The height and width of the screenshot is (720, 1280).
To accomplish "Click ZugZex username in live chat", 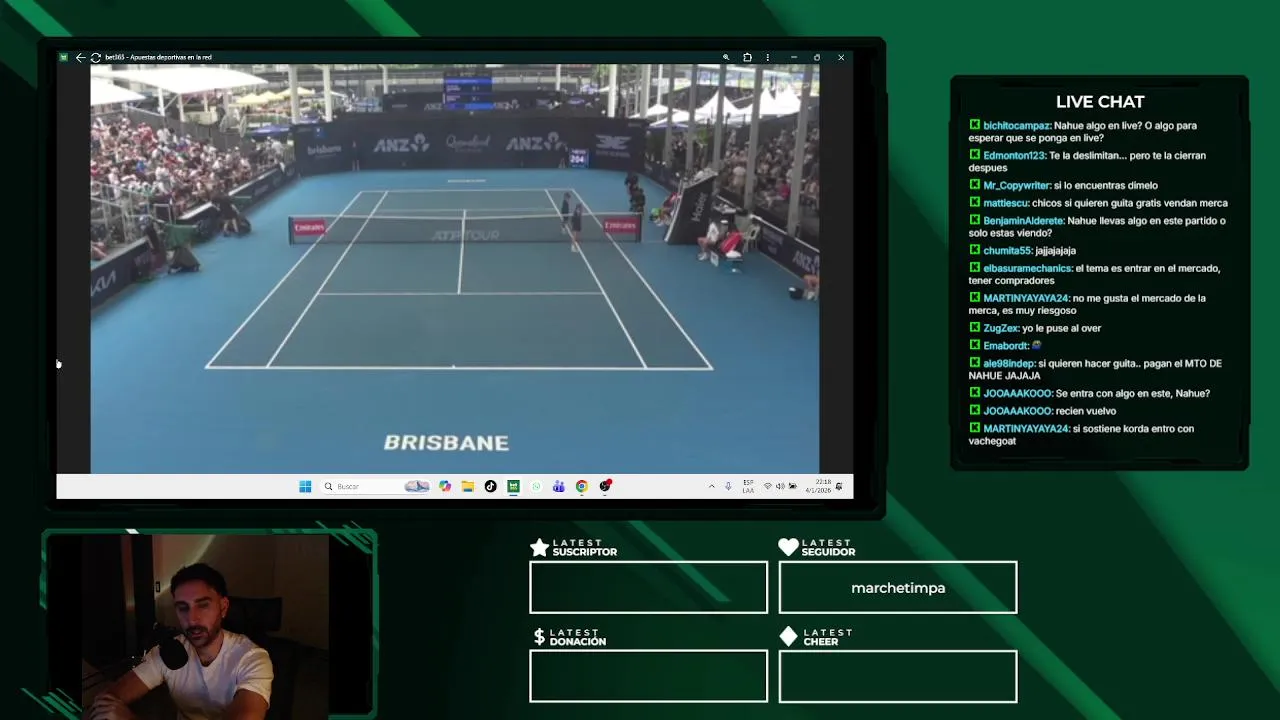I will [x=1001, y=328].
